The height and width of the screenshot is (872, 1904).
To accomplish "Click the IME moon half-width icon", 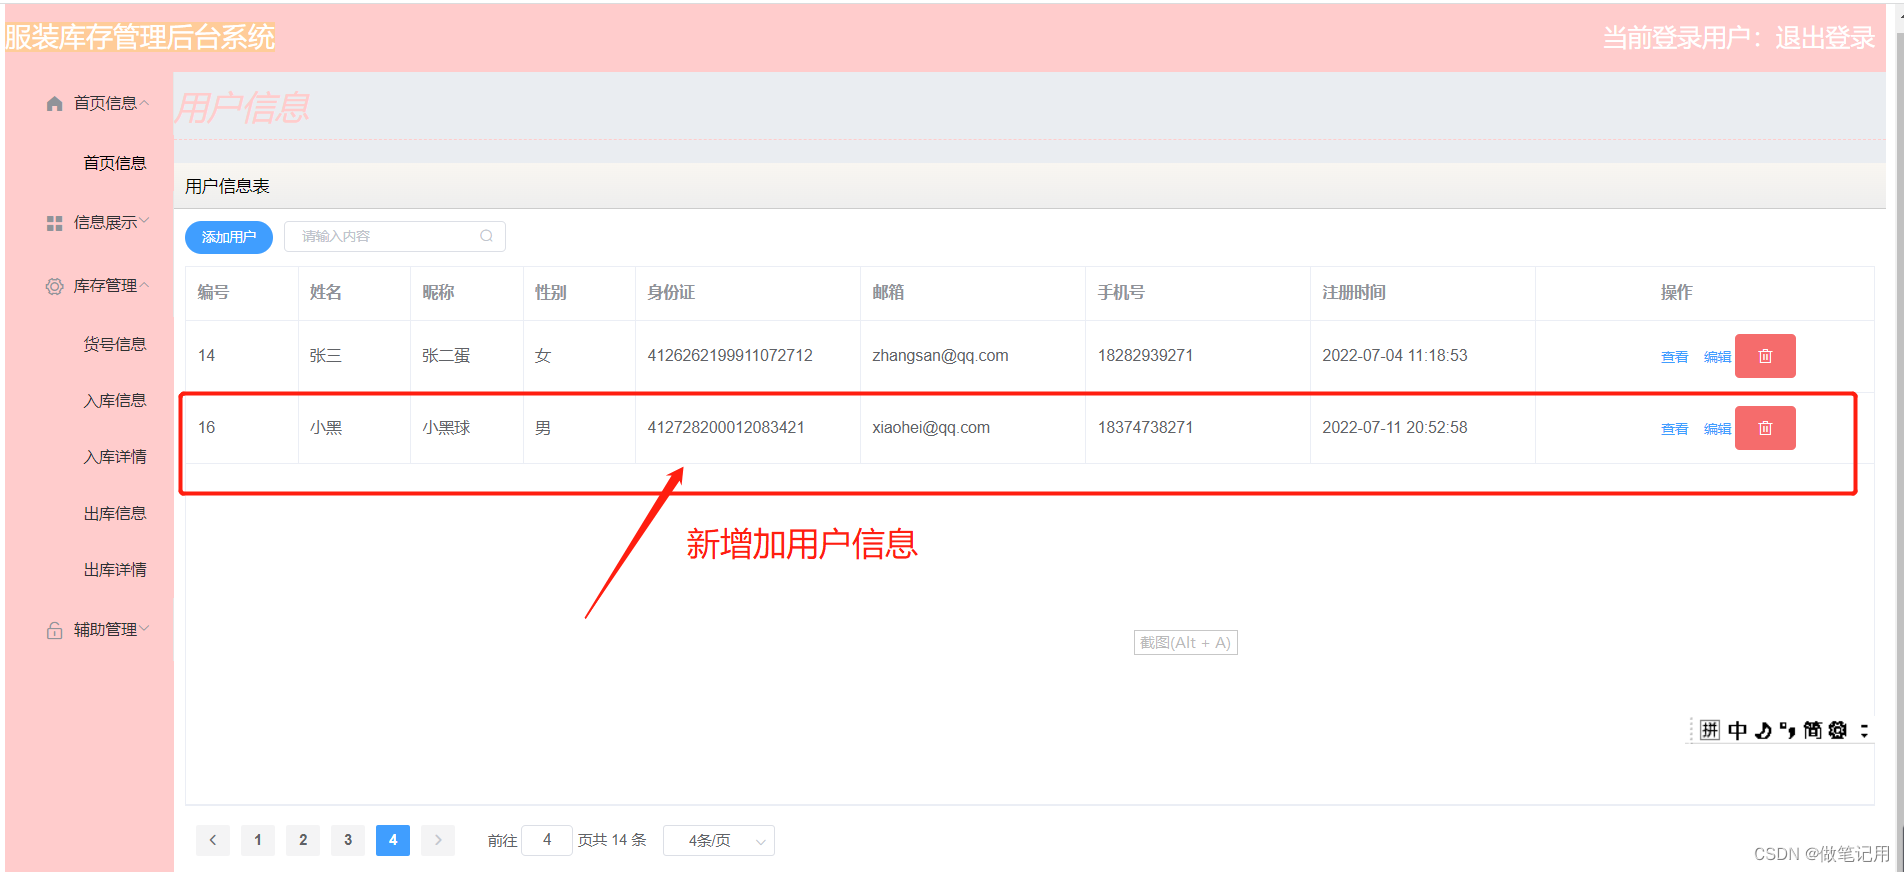I will tap(1764, 730).
